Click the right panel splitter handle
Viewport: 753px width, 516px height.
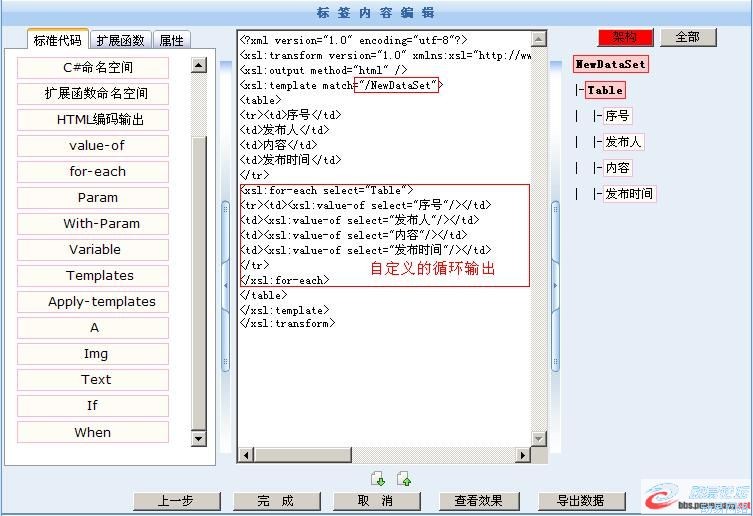pyautogui.click(x=555, y=284)
